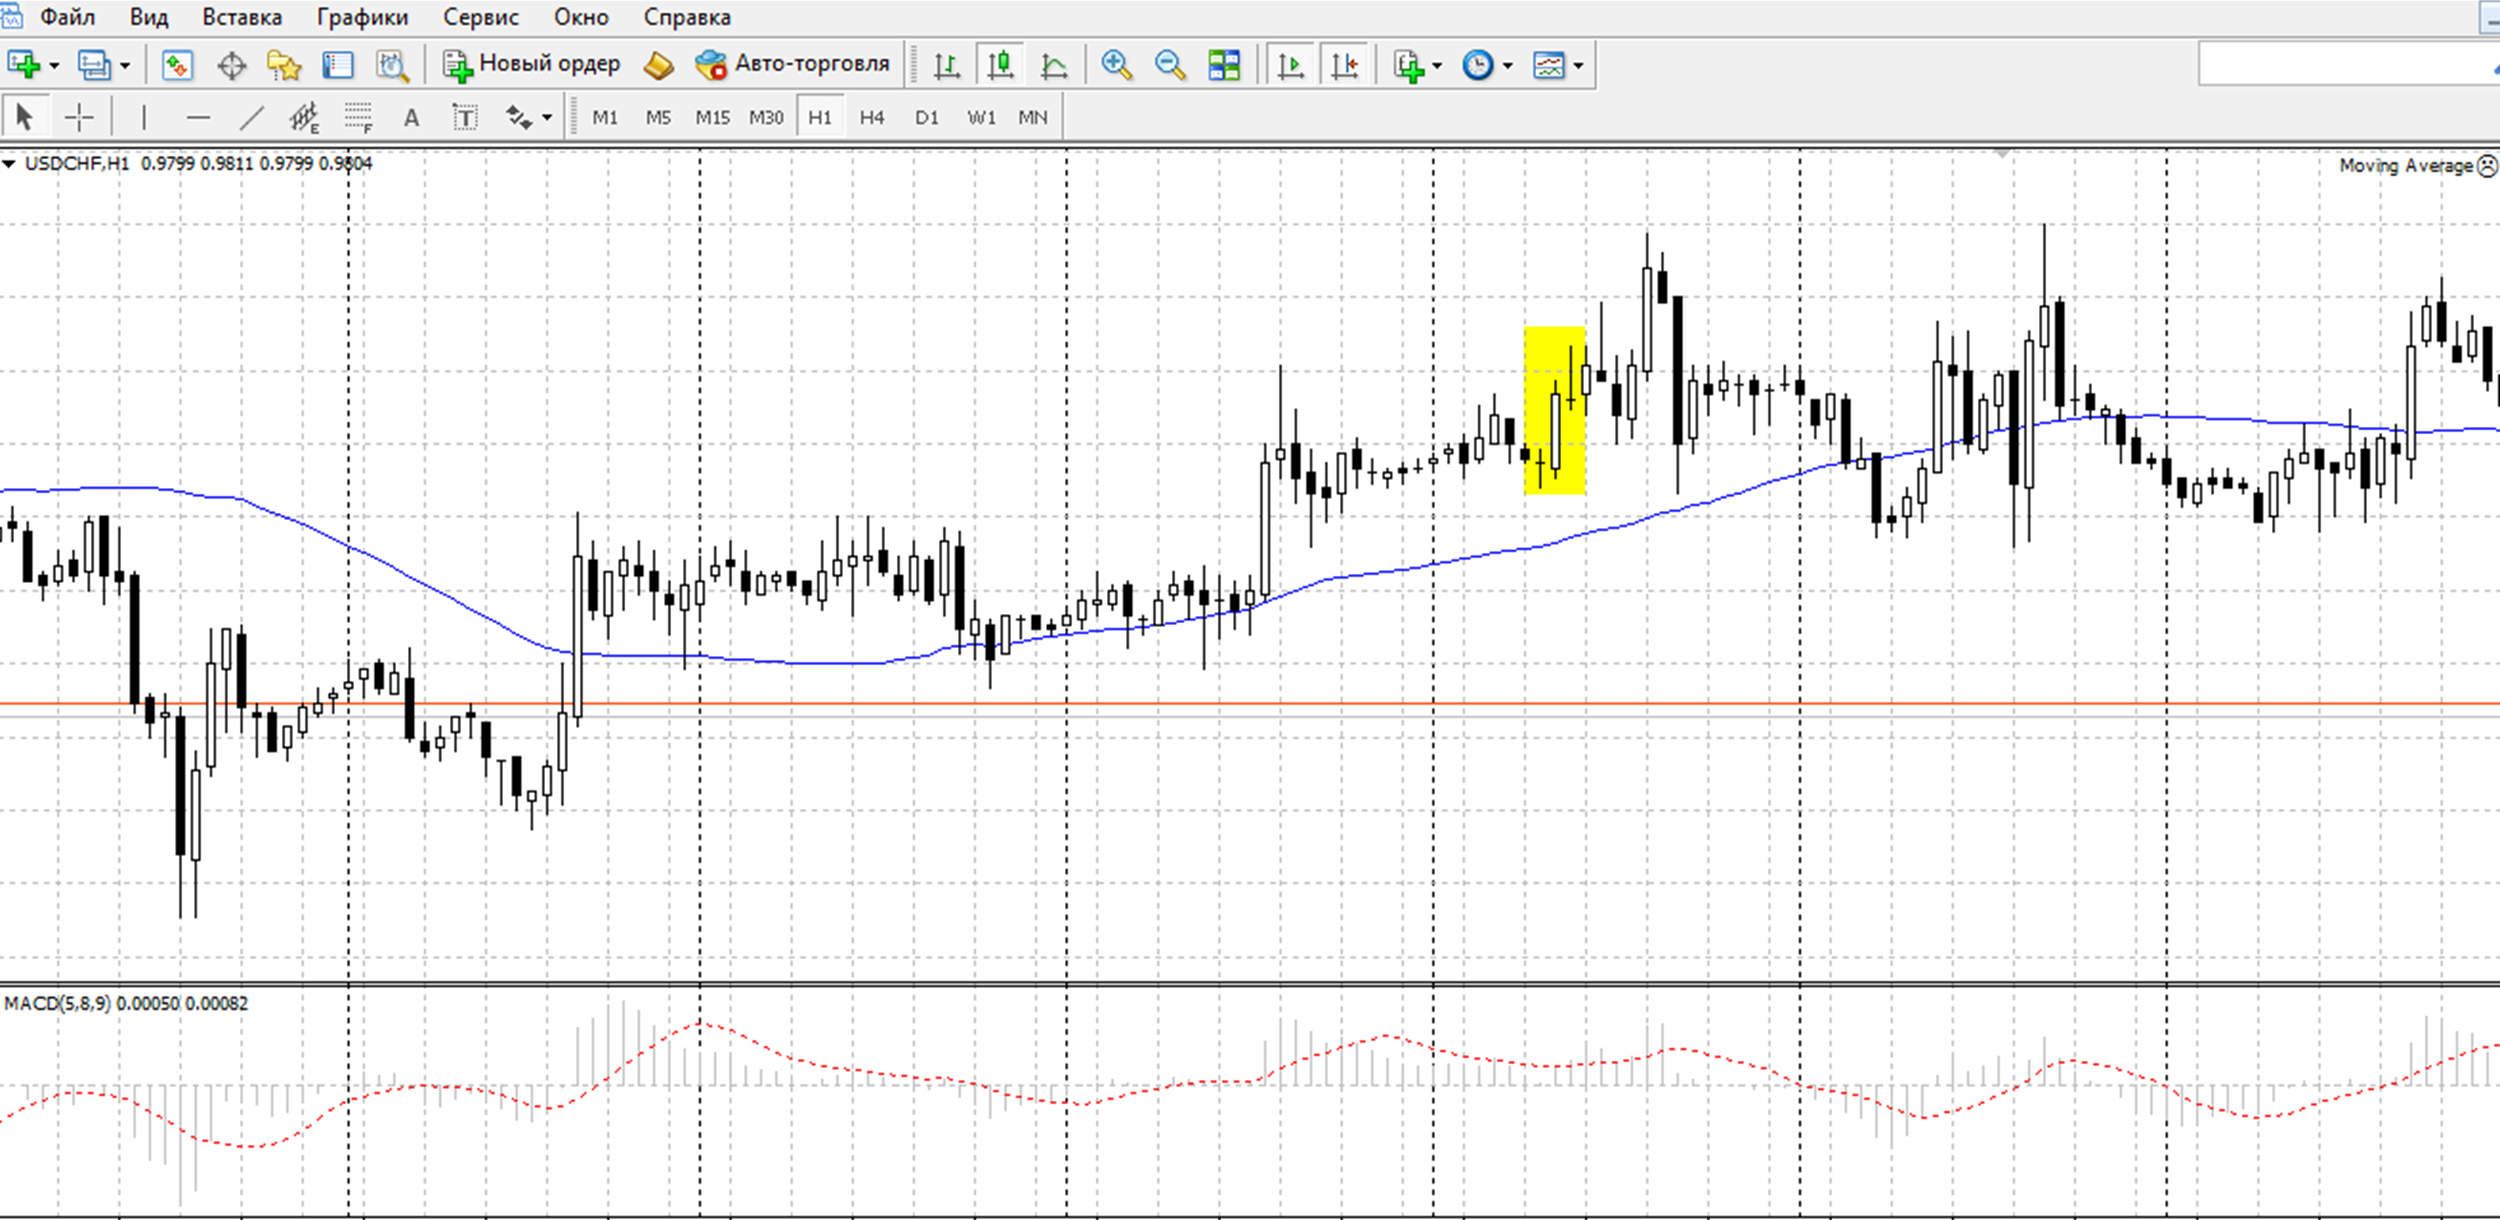Switch chart to bar chart mode
This screenshot has width=2500, height=1220.
pyautogui.click(x=946, y=65)
